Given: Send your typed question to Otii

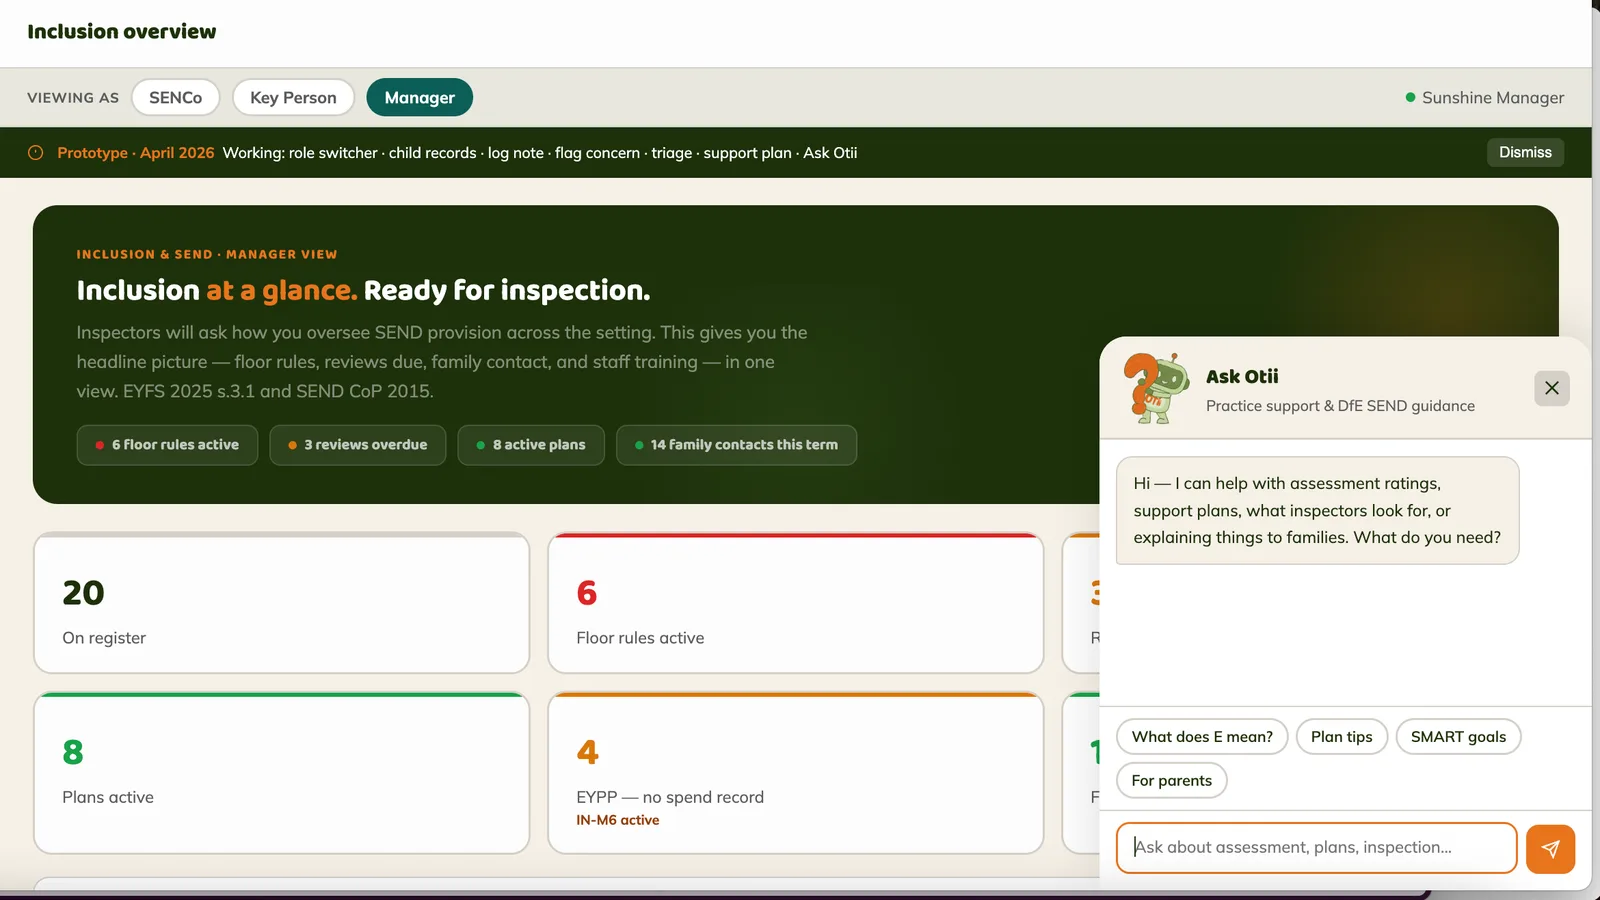Looking at the screenshot, I should pyautogui.click(x=1550, y=848).
